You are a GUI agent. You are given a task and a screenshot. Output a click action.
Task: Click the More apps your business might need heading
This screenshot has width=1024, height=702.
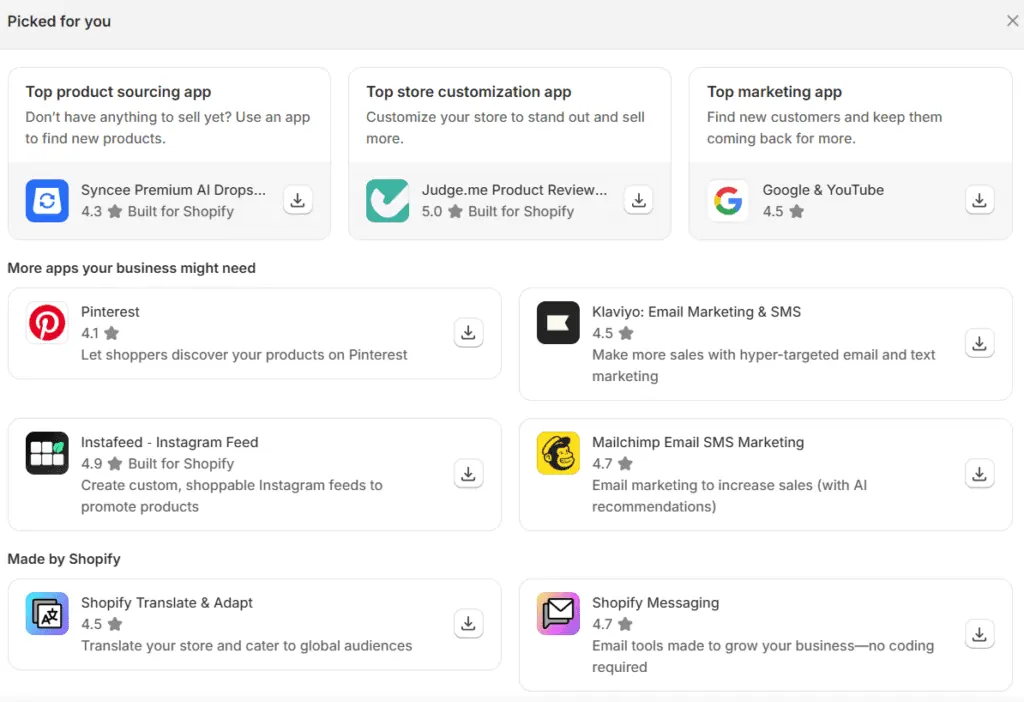tap(131, 268)
